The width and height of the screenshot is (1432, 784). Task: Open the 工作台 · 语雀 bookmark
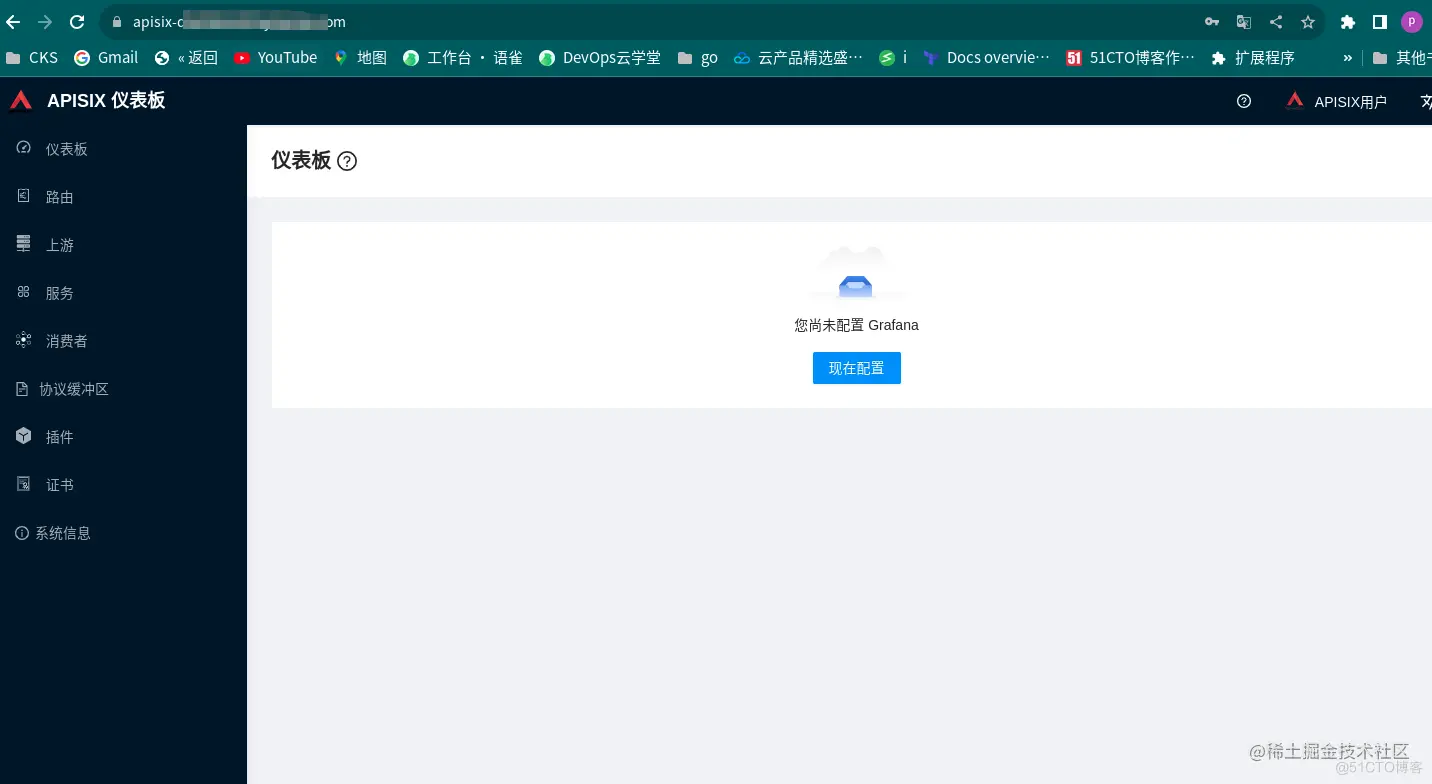(463, 58)
